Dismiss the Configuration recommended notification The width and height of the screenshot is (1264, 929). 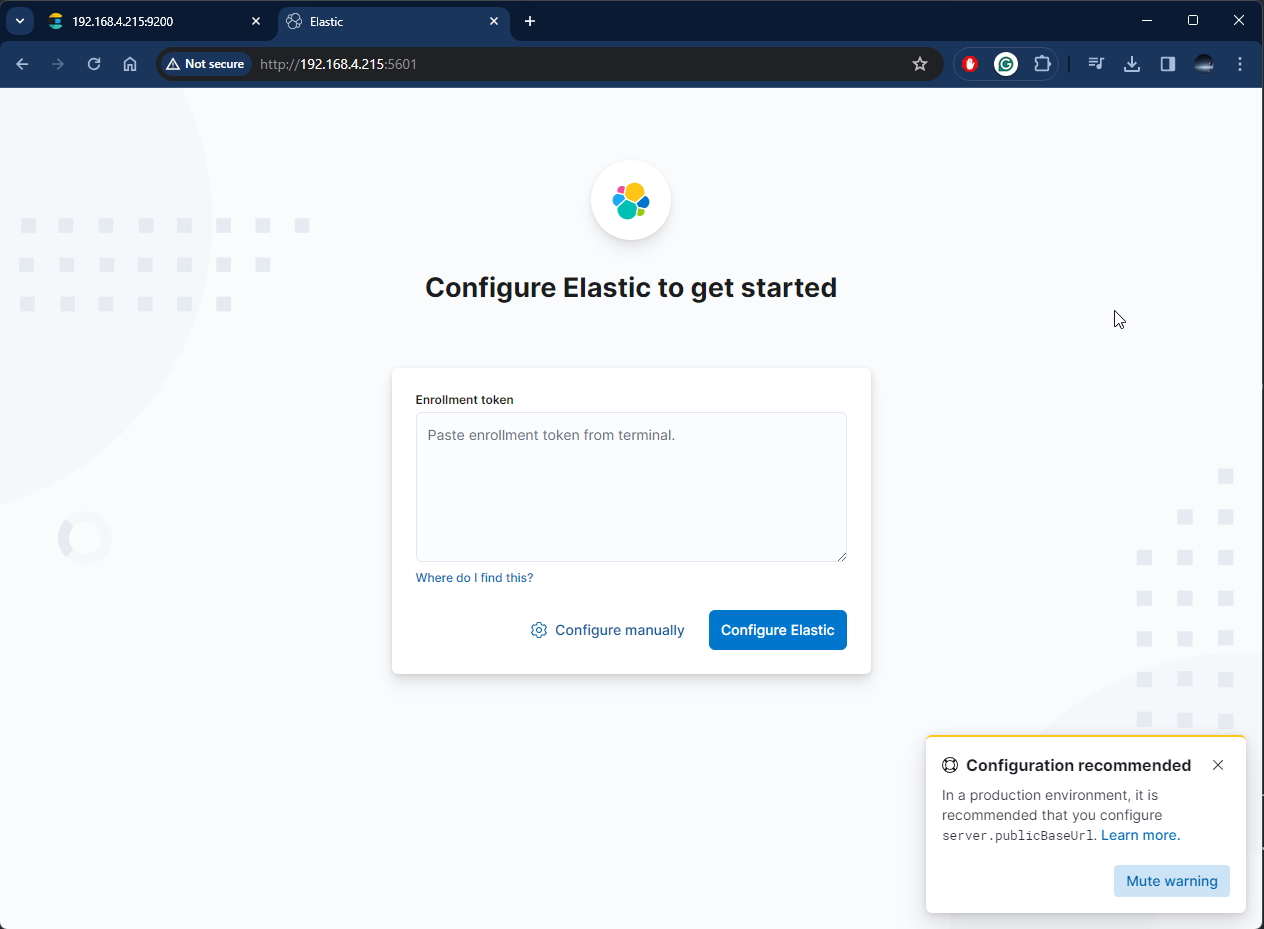click(x=1218, y=765)
